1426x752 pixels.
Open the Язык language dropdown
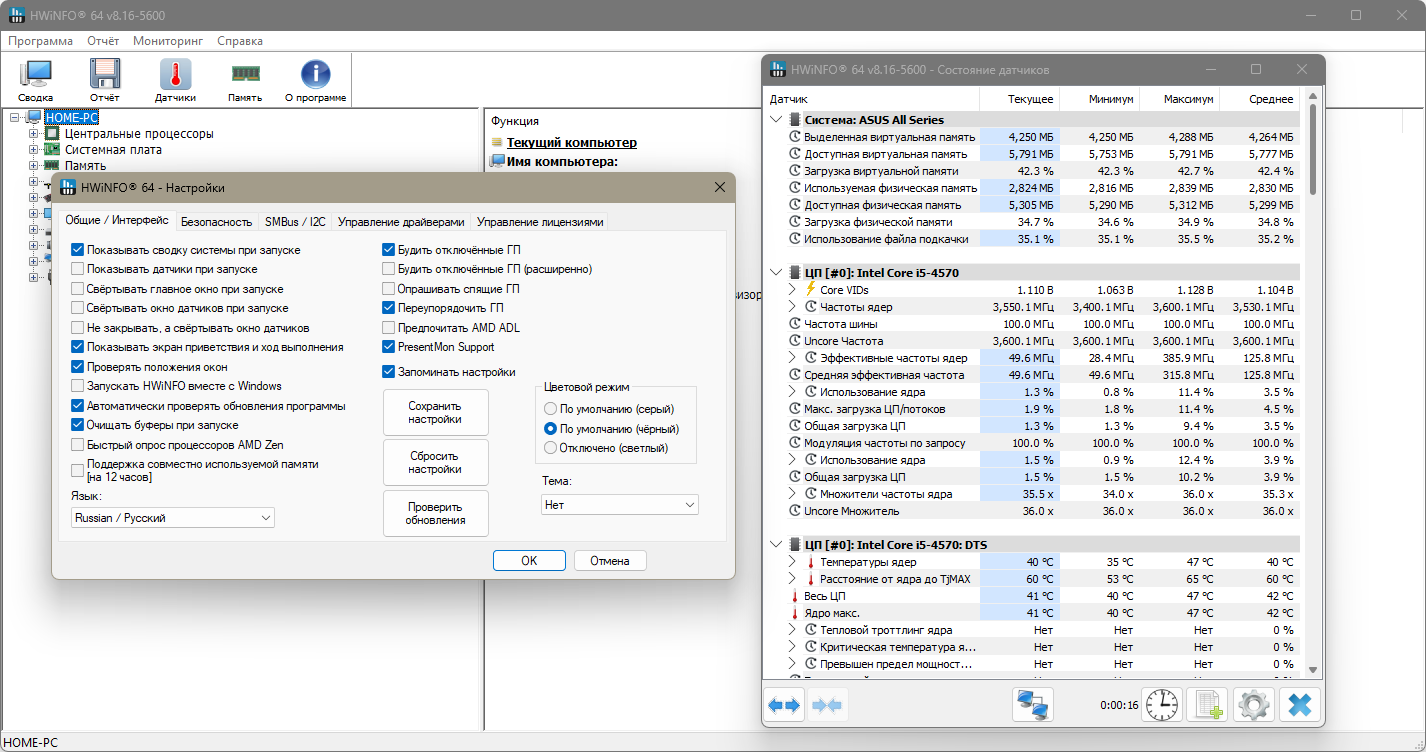coord(173,518)
